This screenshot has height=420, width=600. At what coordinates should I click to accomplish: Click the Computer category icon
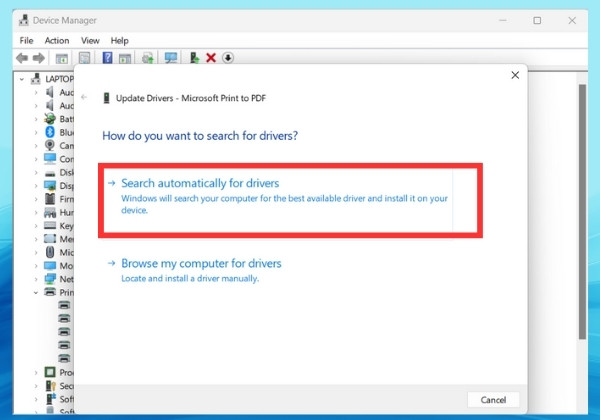(x=50, y=158)
